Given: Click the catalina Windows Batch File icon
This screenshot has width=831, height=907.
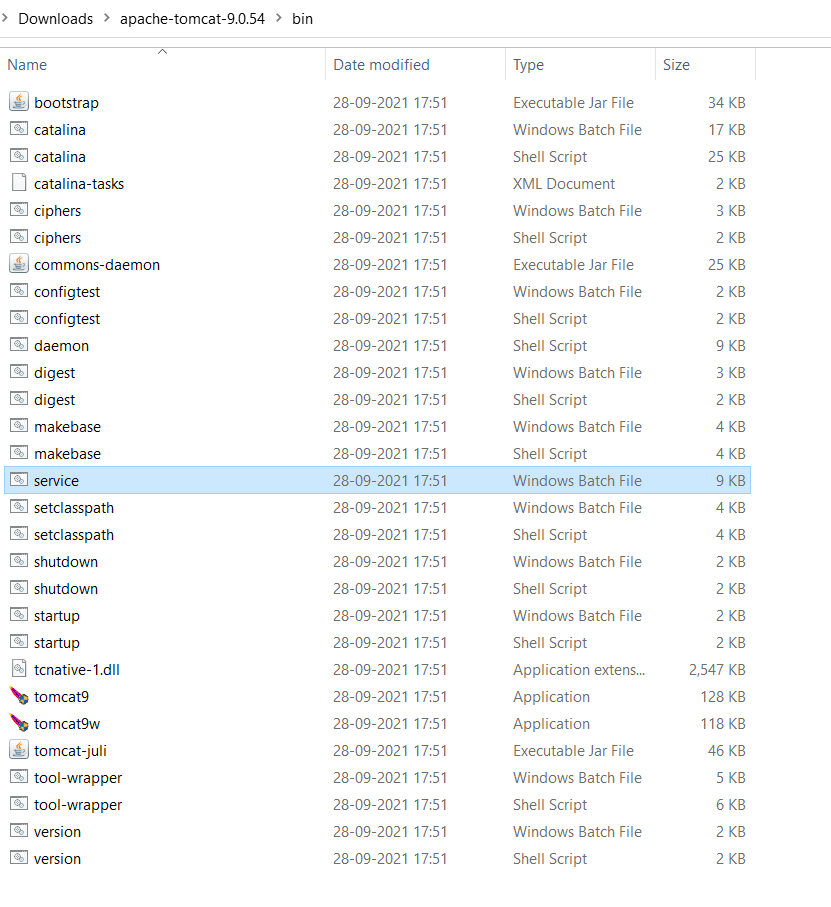Looking at the screenshot, I should (19, 129).
